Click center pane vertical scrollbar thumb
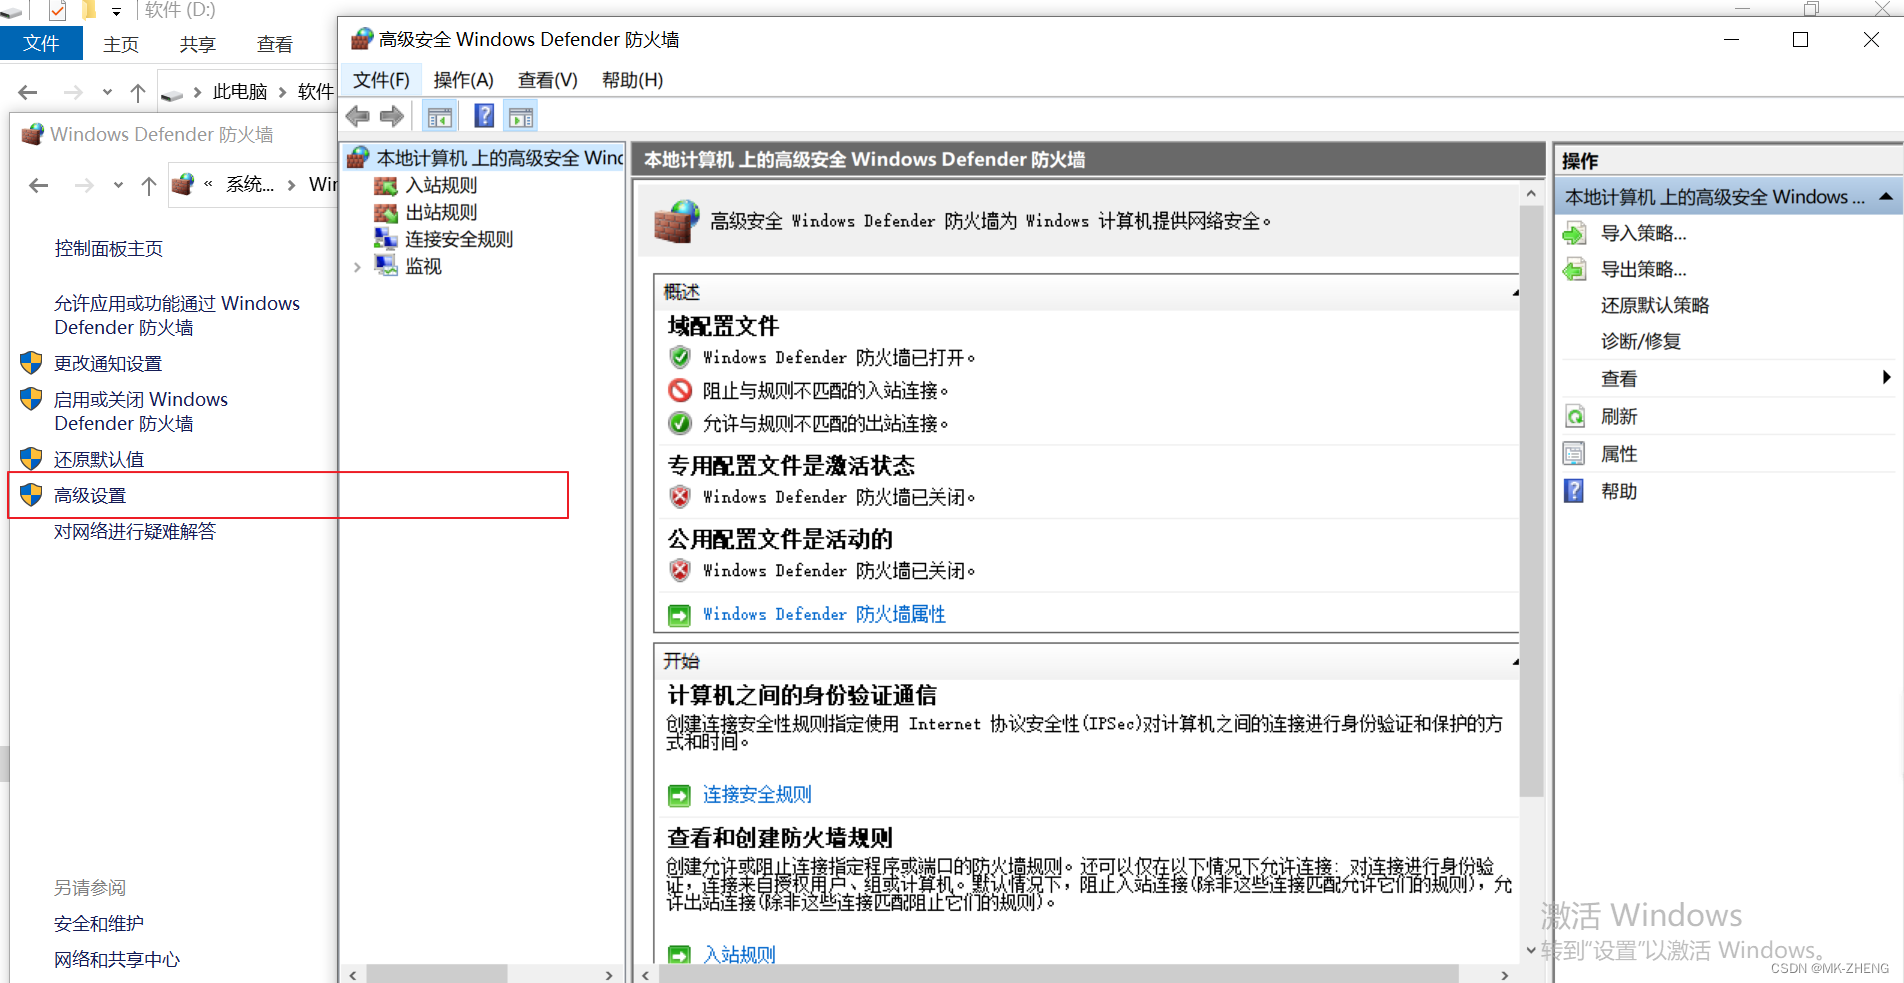Screen dimensions: 1904x983 1531,500
